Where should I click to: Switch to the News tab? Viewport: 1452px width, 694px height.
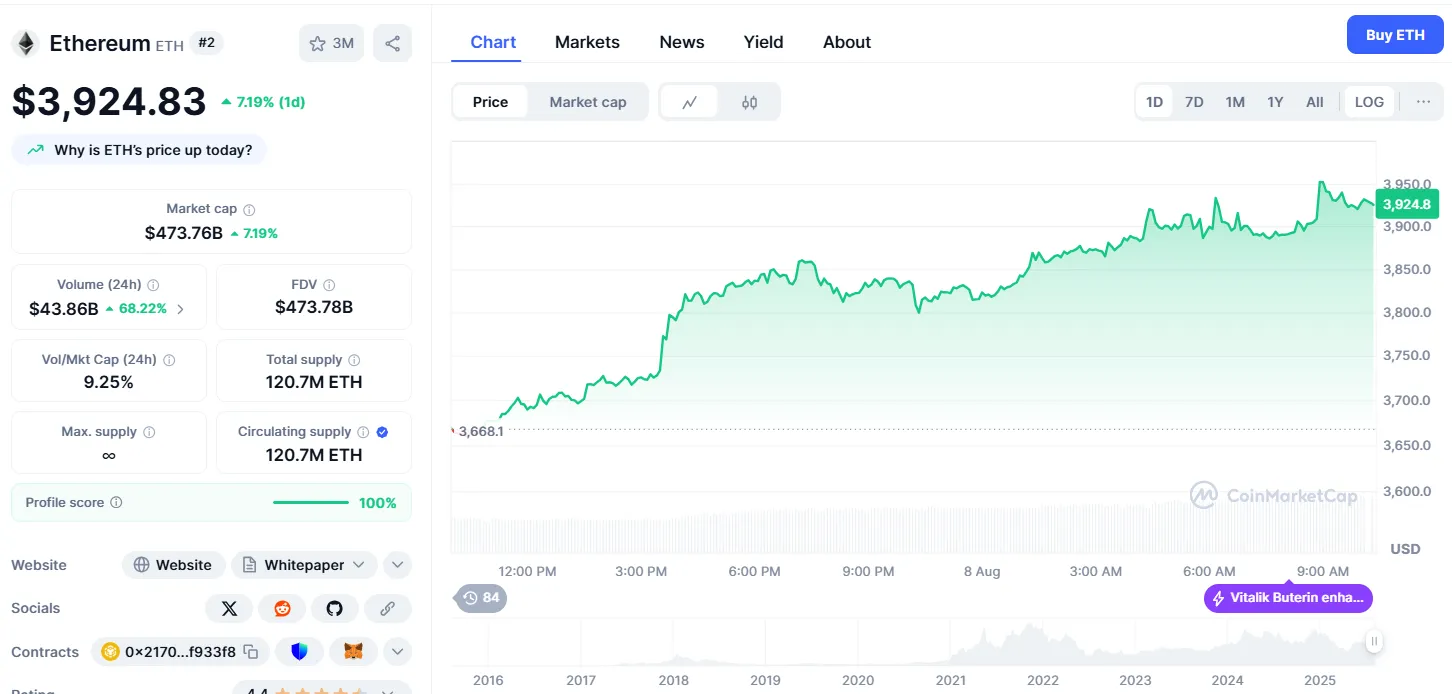pos(681,42)
